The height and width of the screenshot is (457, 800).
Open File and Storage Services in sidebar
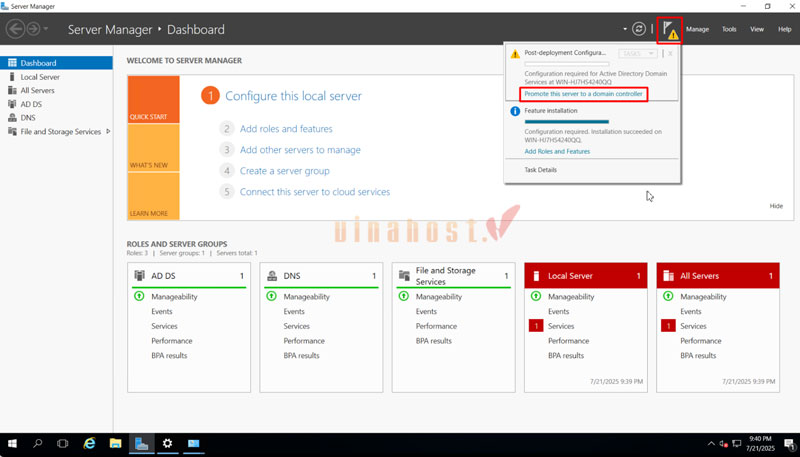coord(60,132)
